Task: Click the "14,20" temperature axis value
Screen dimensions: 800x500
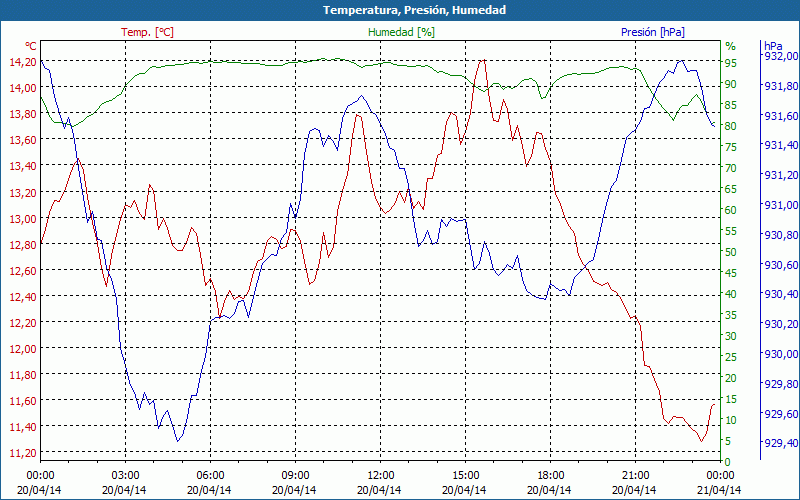Action: [x=23, y=62]
